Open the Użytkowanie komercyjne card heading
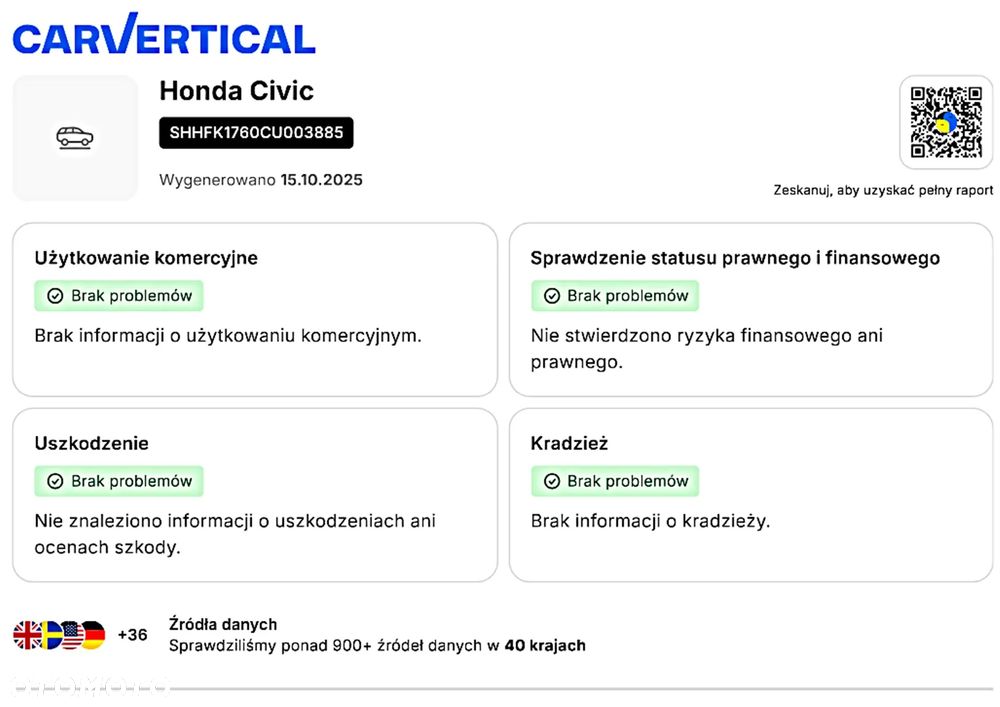 146,258
